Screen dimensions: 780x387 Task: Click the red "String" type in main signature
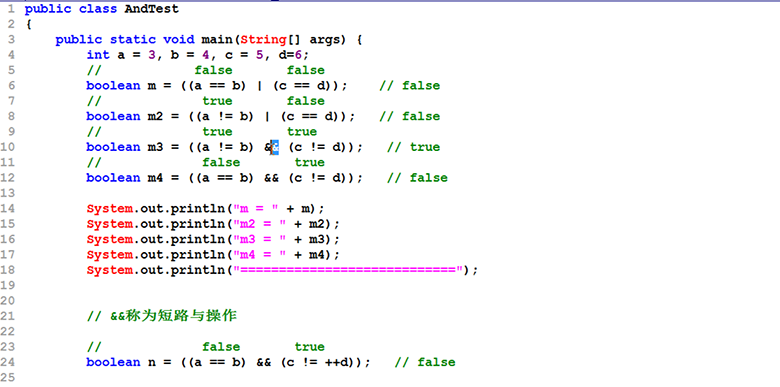(263, 40)
